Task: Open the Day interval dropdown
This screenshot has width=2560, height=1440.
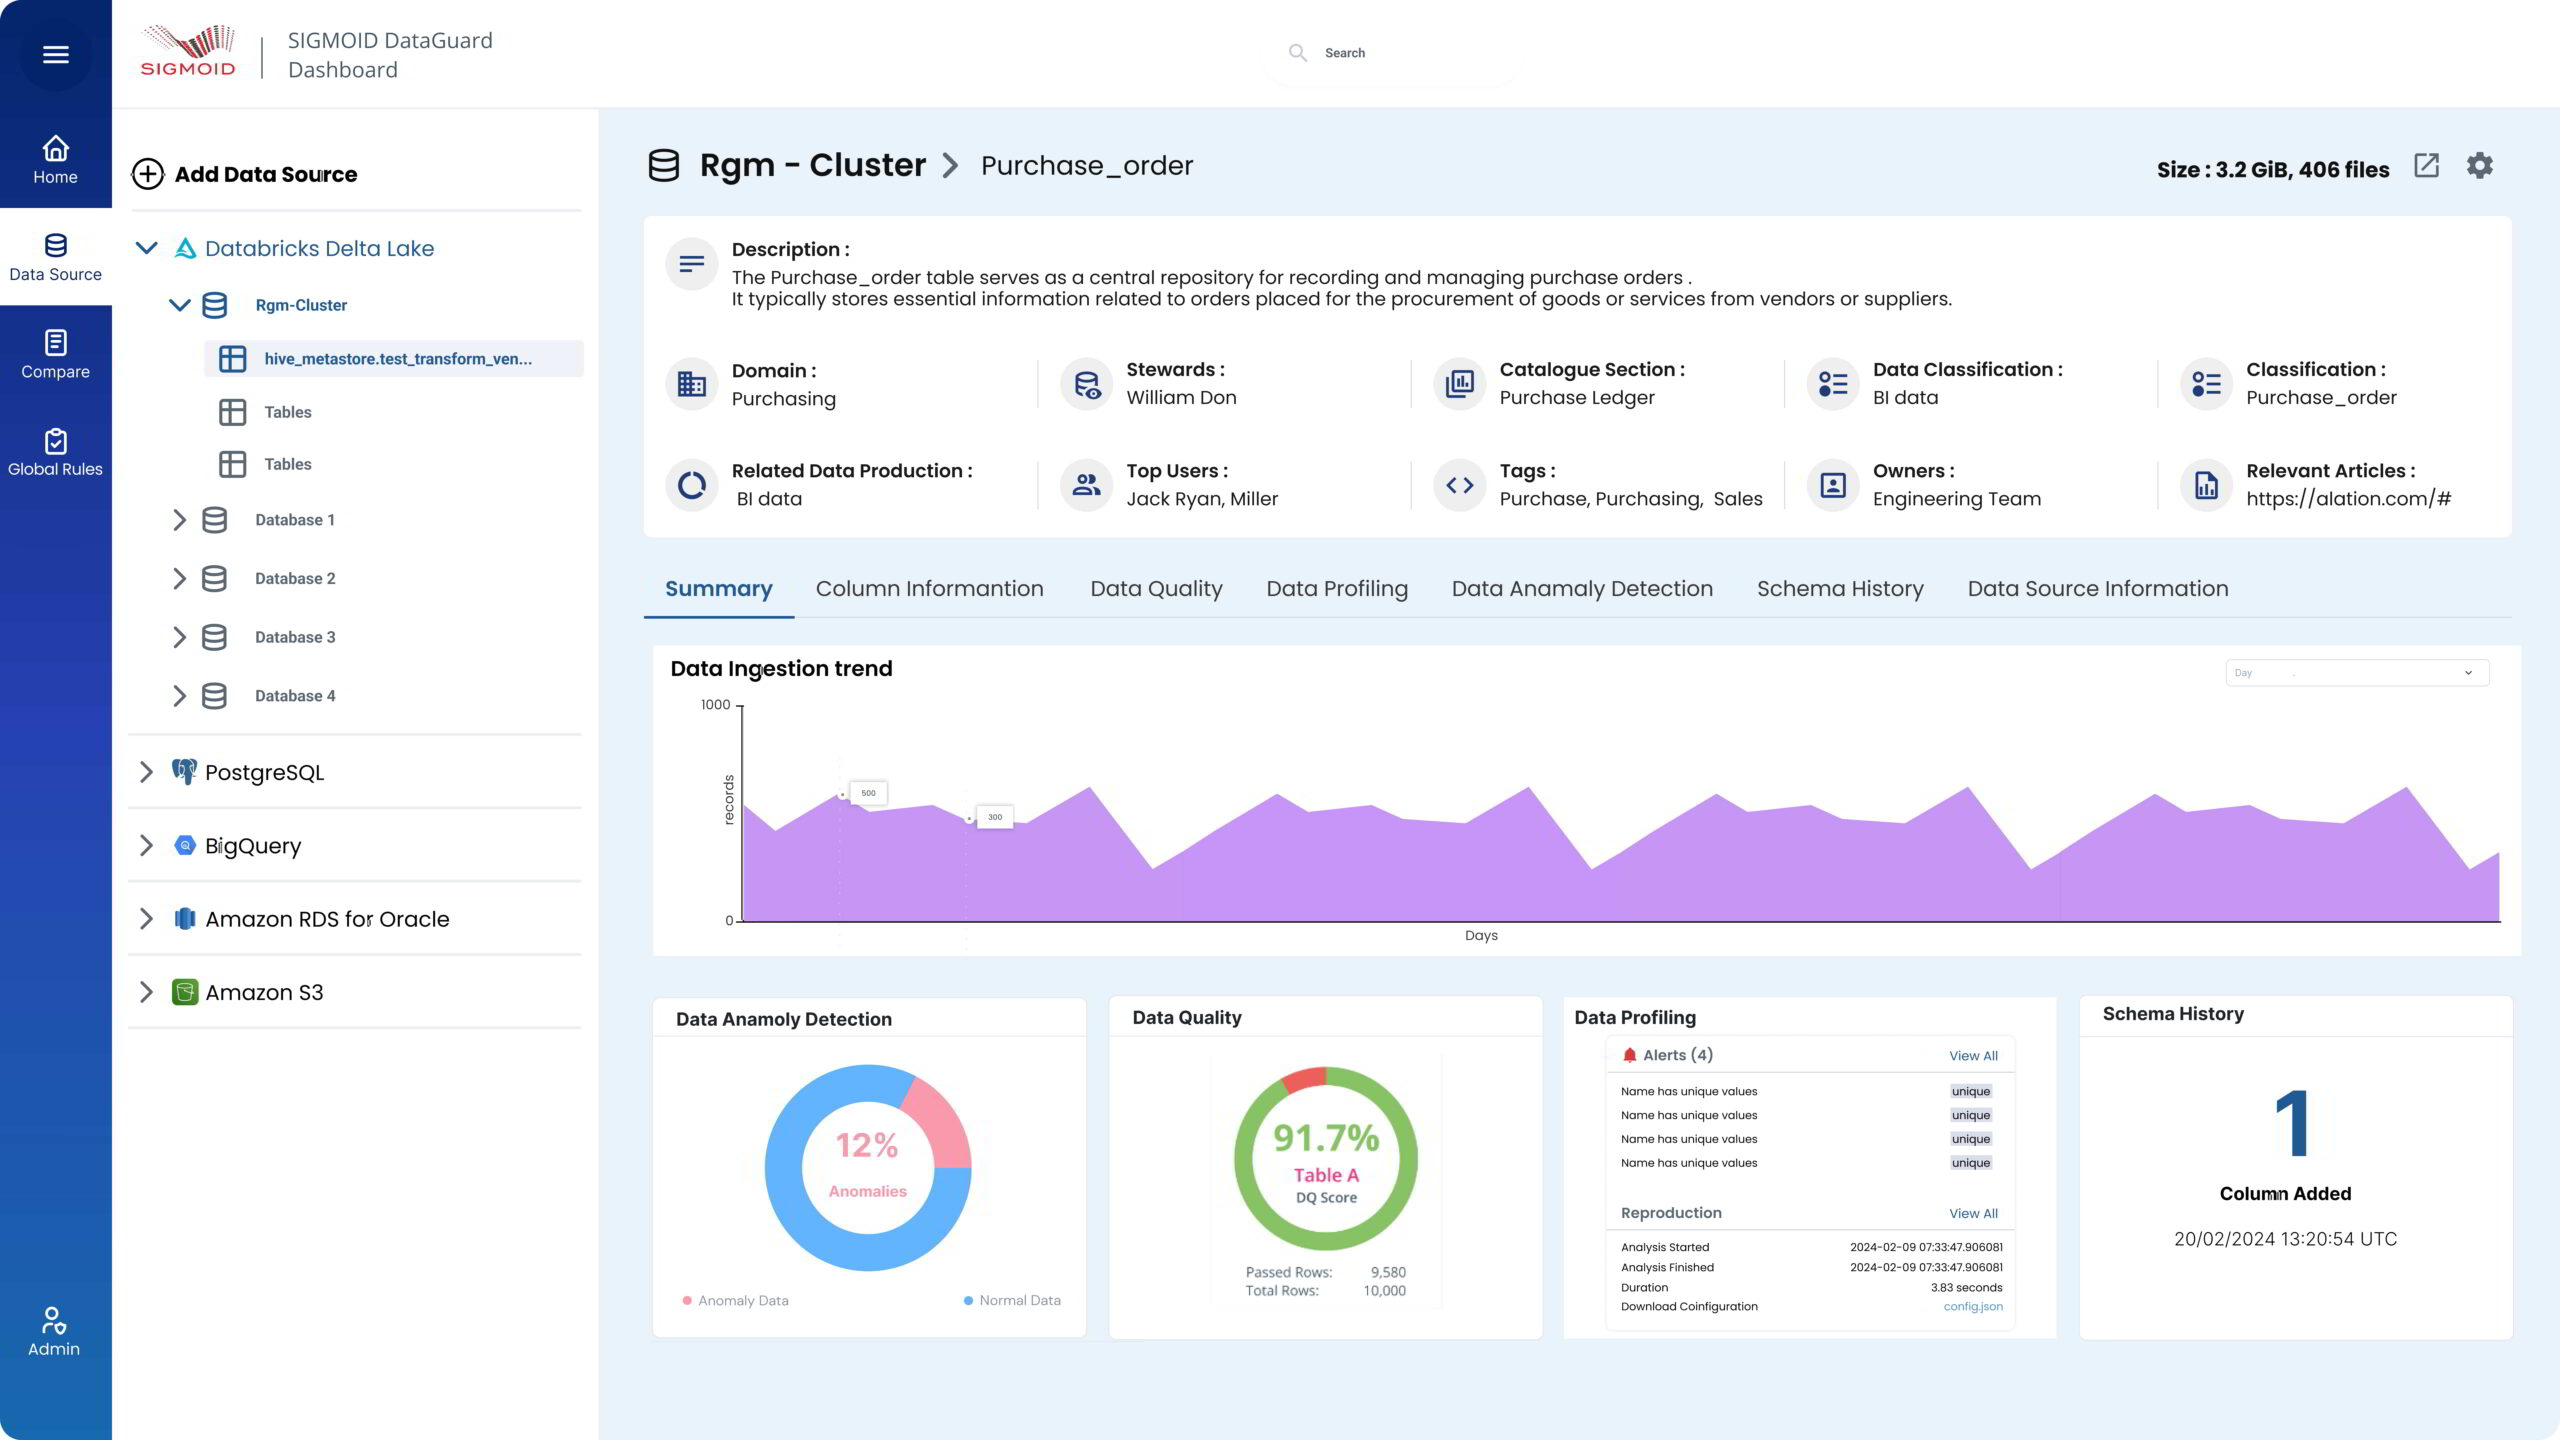Action: point(2356,673)
